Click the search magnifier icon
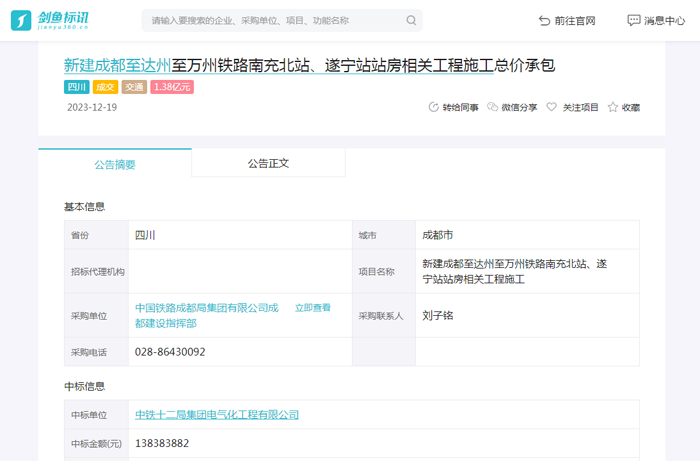The image size is (700, 461). pos(411,20)
